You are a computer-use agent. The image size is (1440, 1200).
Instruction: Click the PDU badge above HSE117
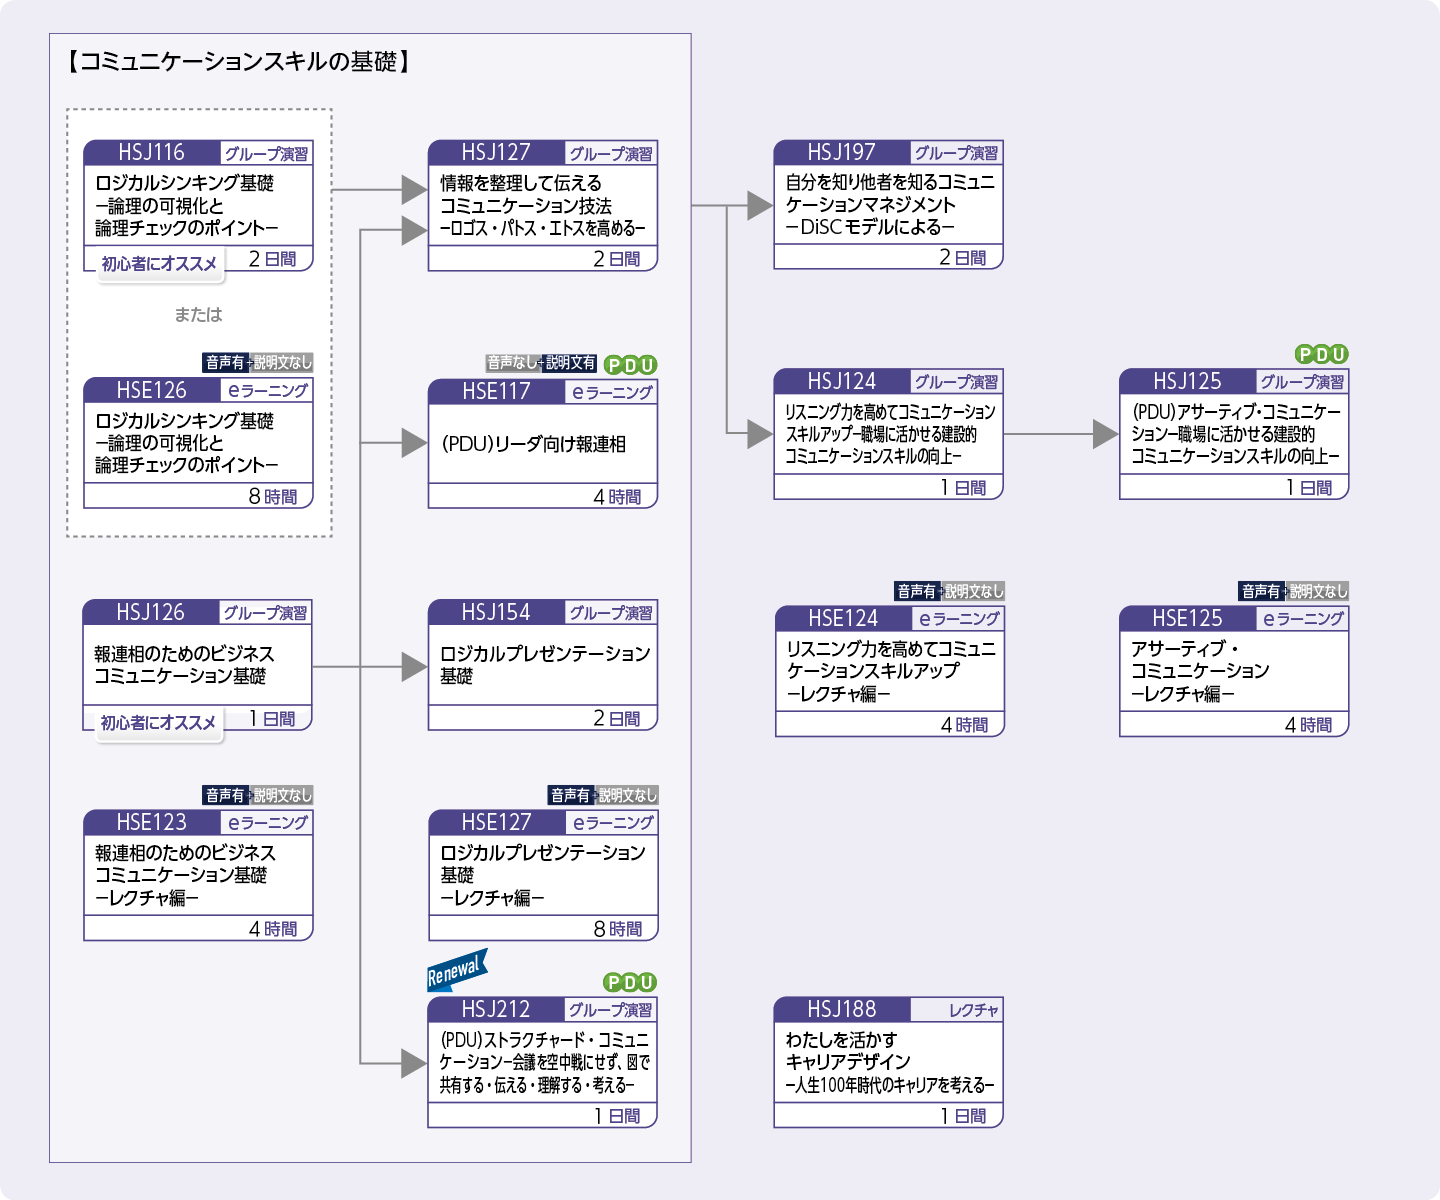tap(631, 365)
